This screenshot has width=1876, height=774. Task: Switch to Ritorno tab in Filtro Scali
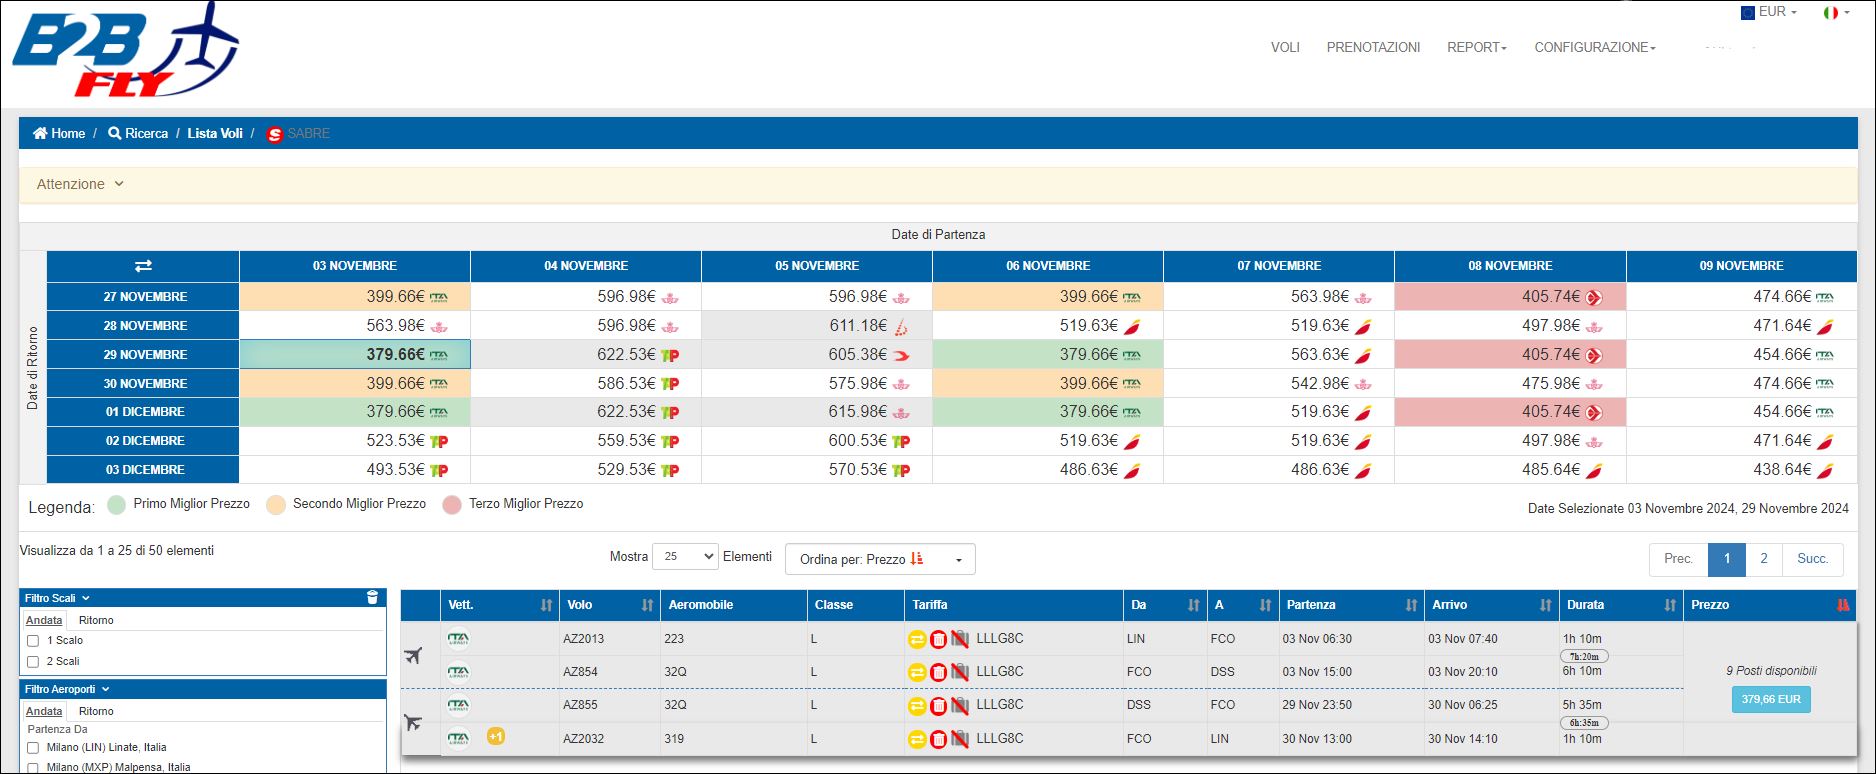[96, 620]
